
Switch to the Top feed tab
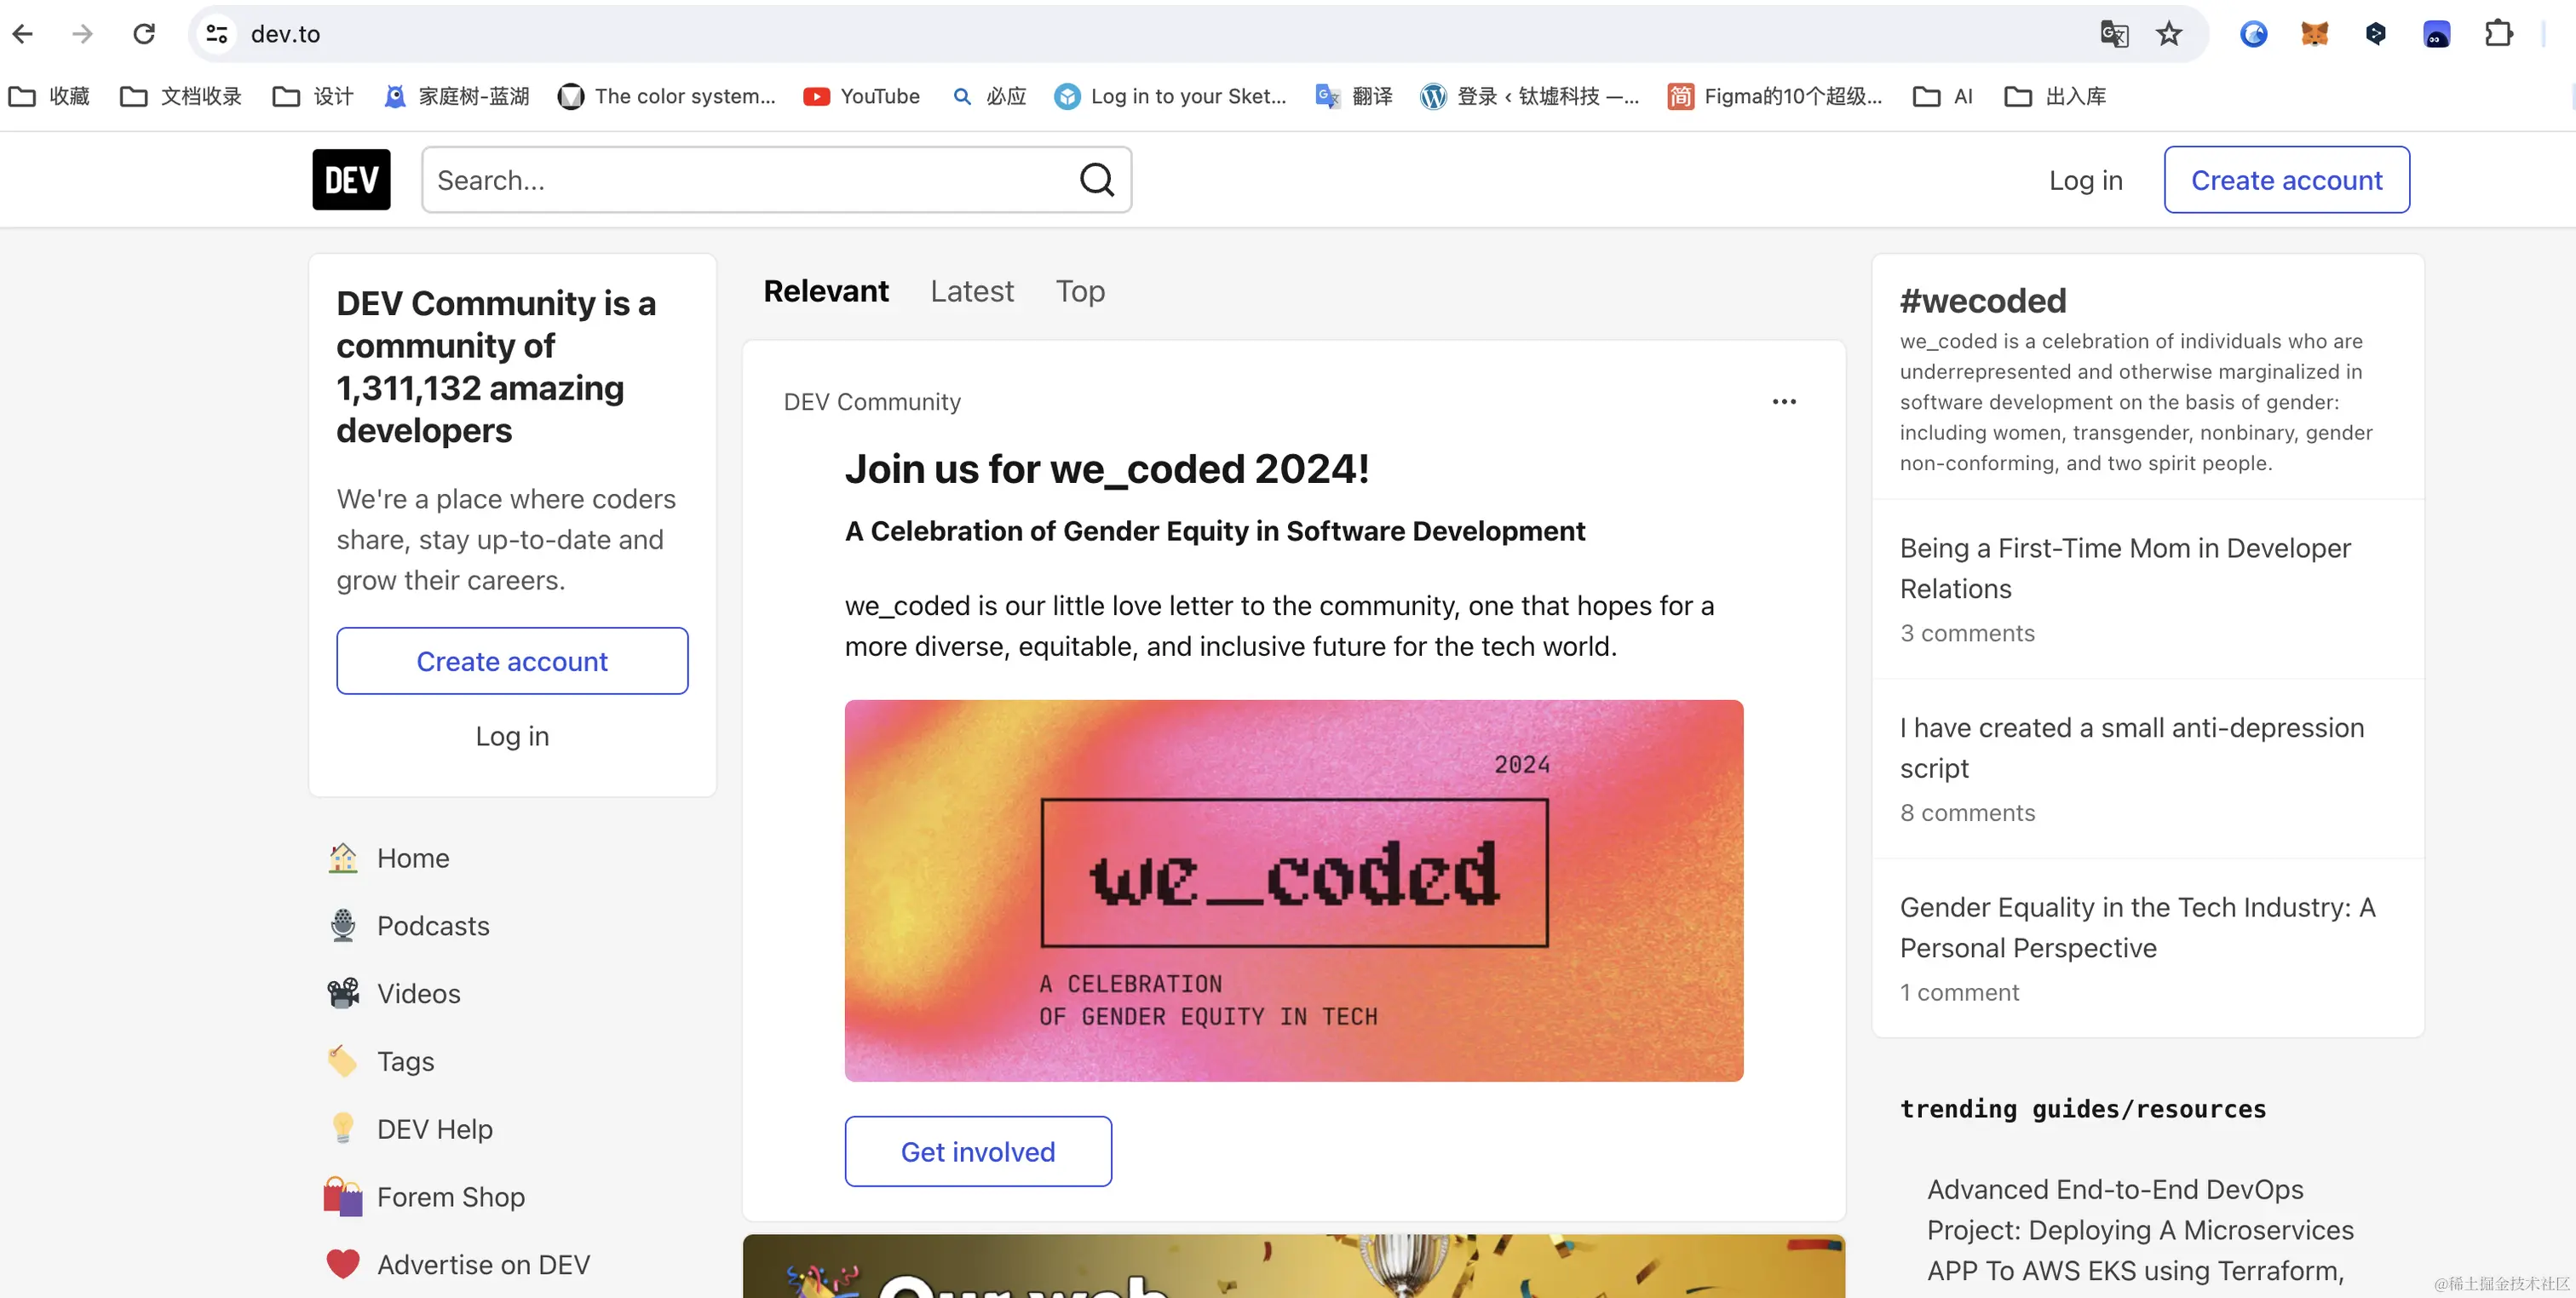coord(1080,291)
